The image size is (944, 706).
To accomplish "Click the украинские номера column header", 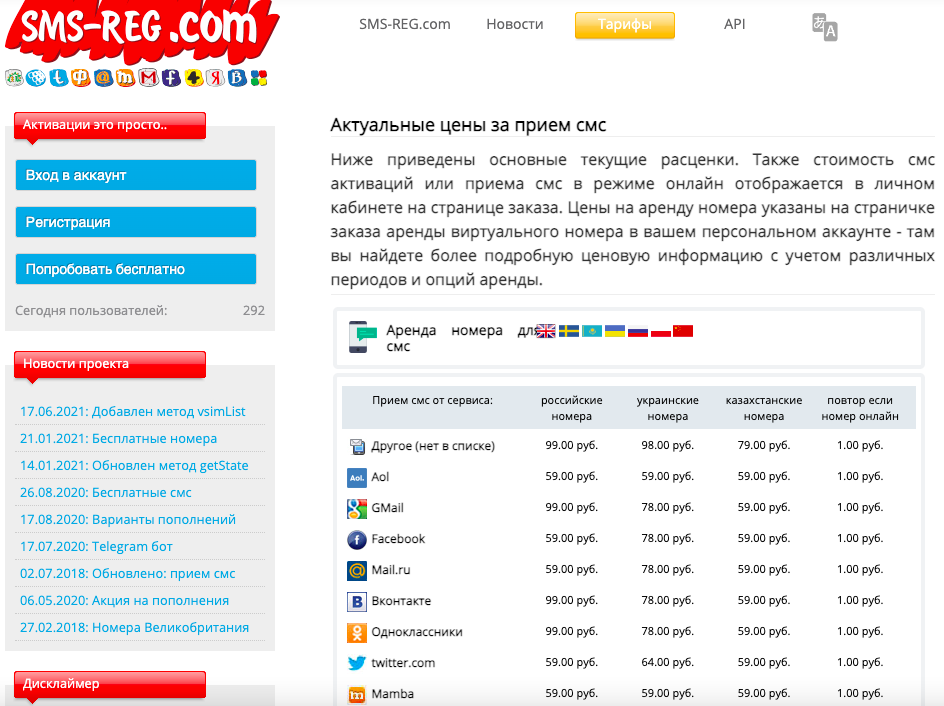I will pos(668,408).
